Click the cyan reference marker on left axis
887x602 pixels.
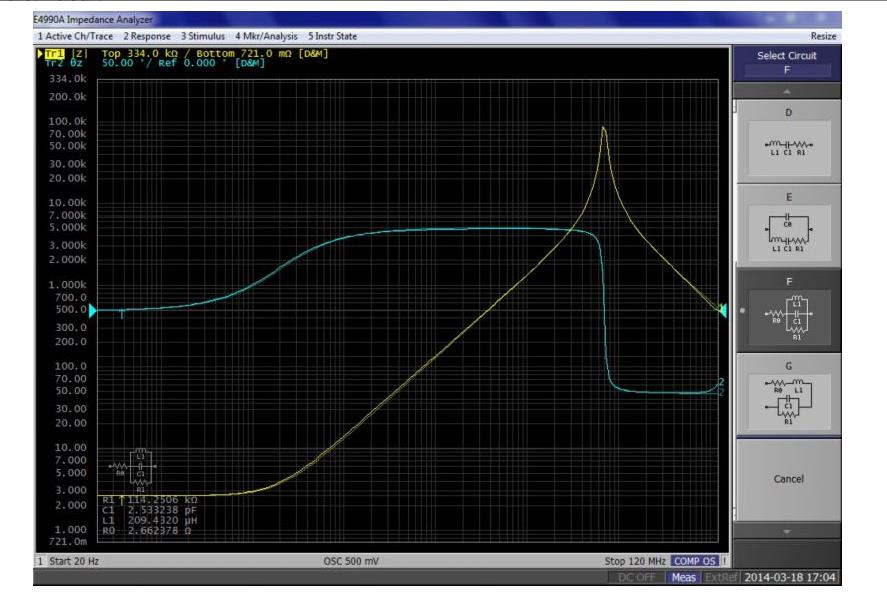(93, 310)
